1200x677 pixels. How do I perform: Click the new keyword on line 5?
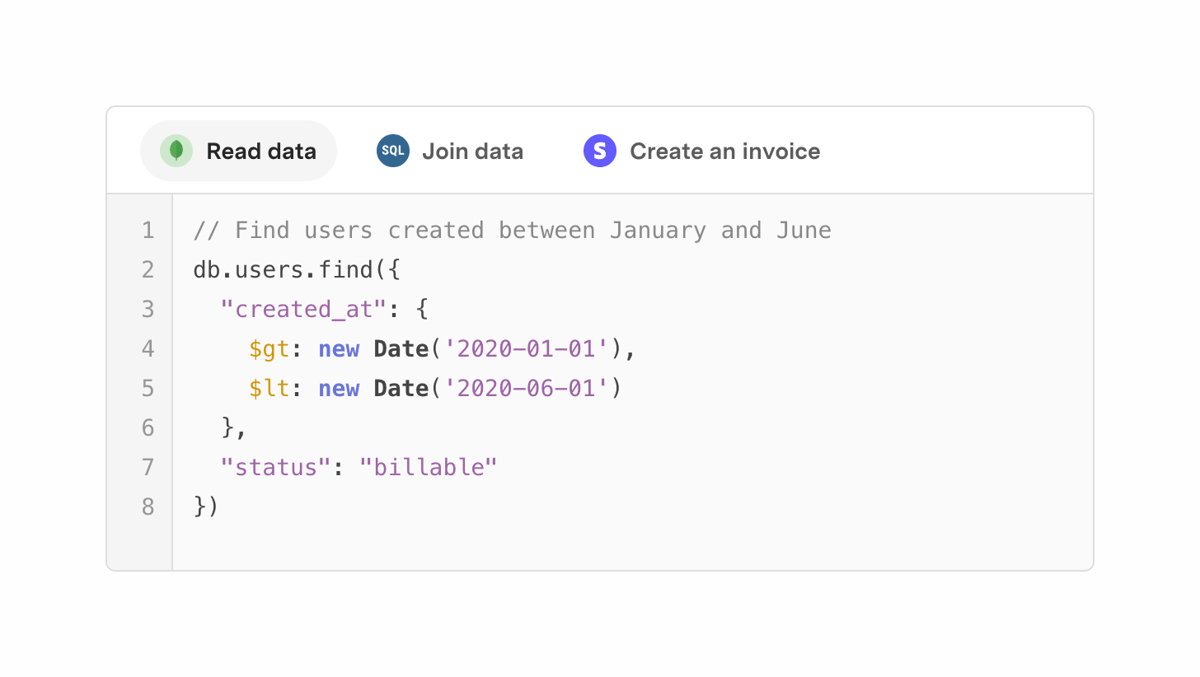pyautogui.click(x=339, y=388)
